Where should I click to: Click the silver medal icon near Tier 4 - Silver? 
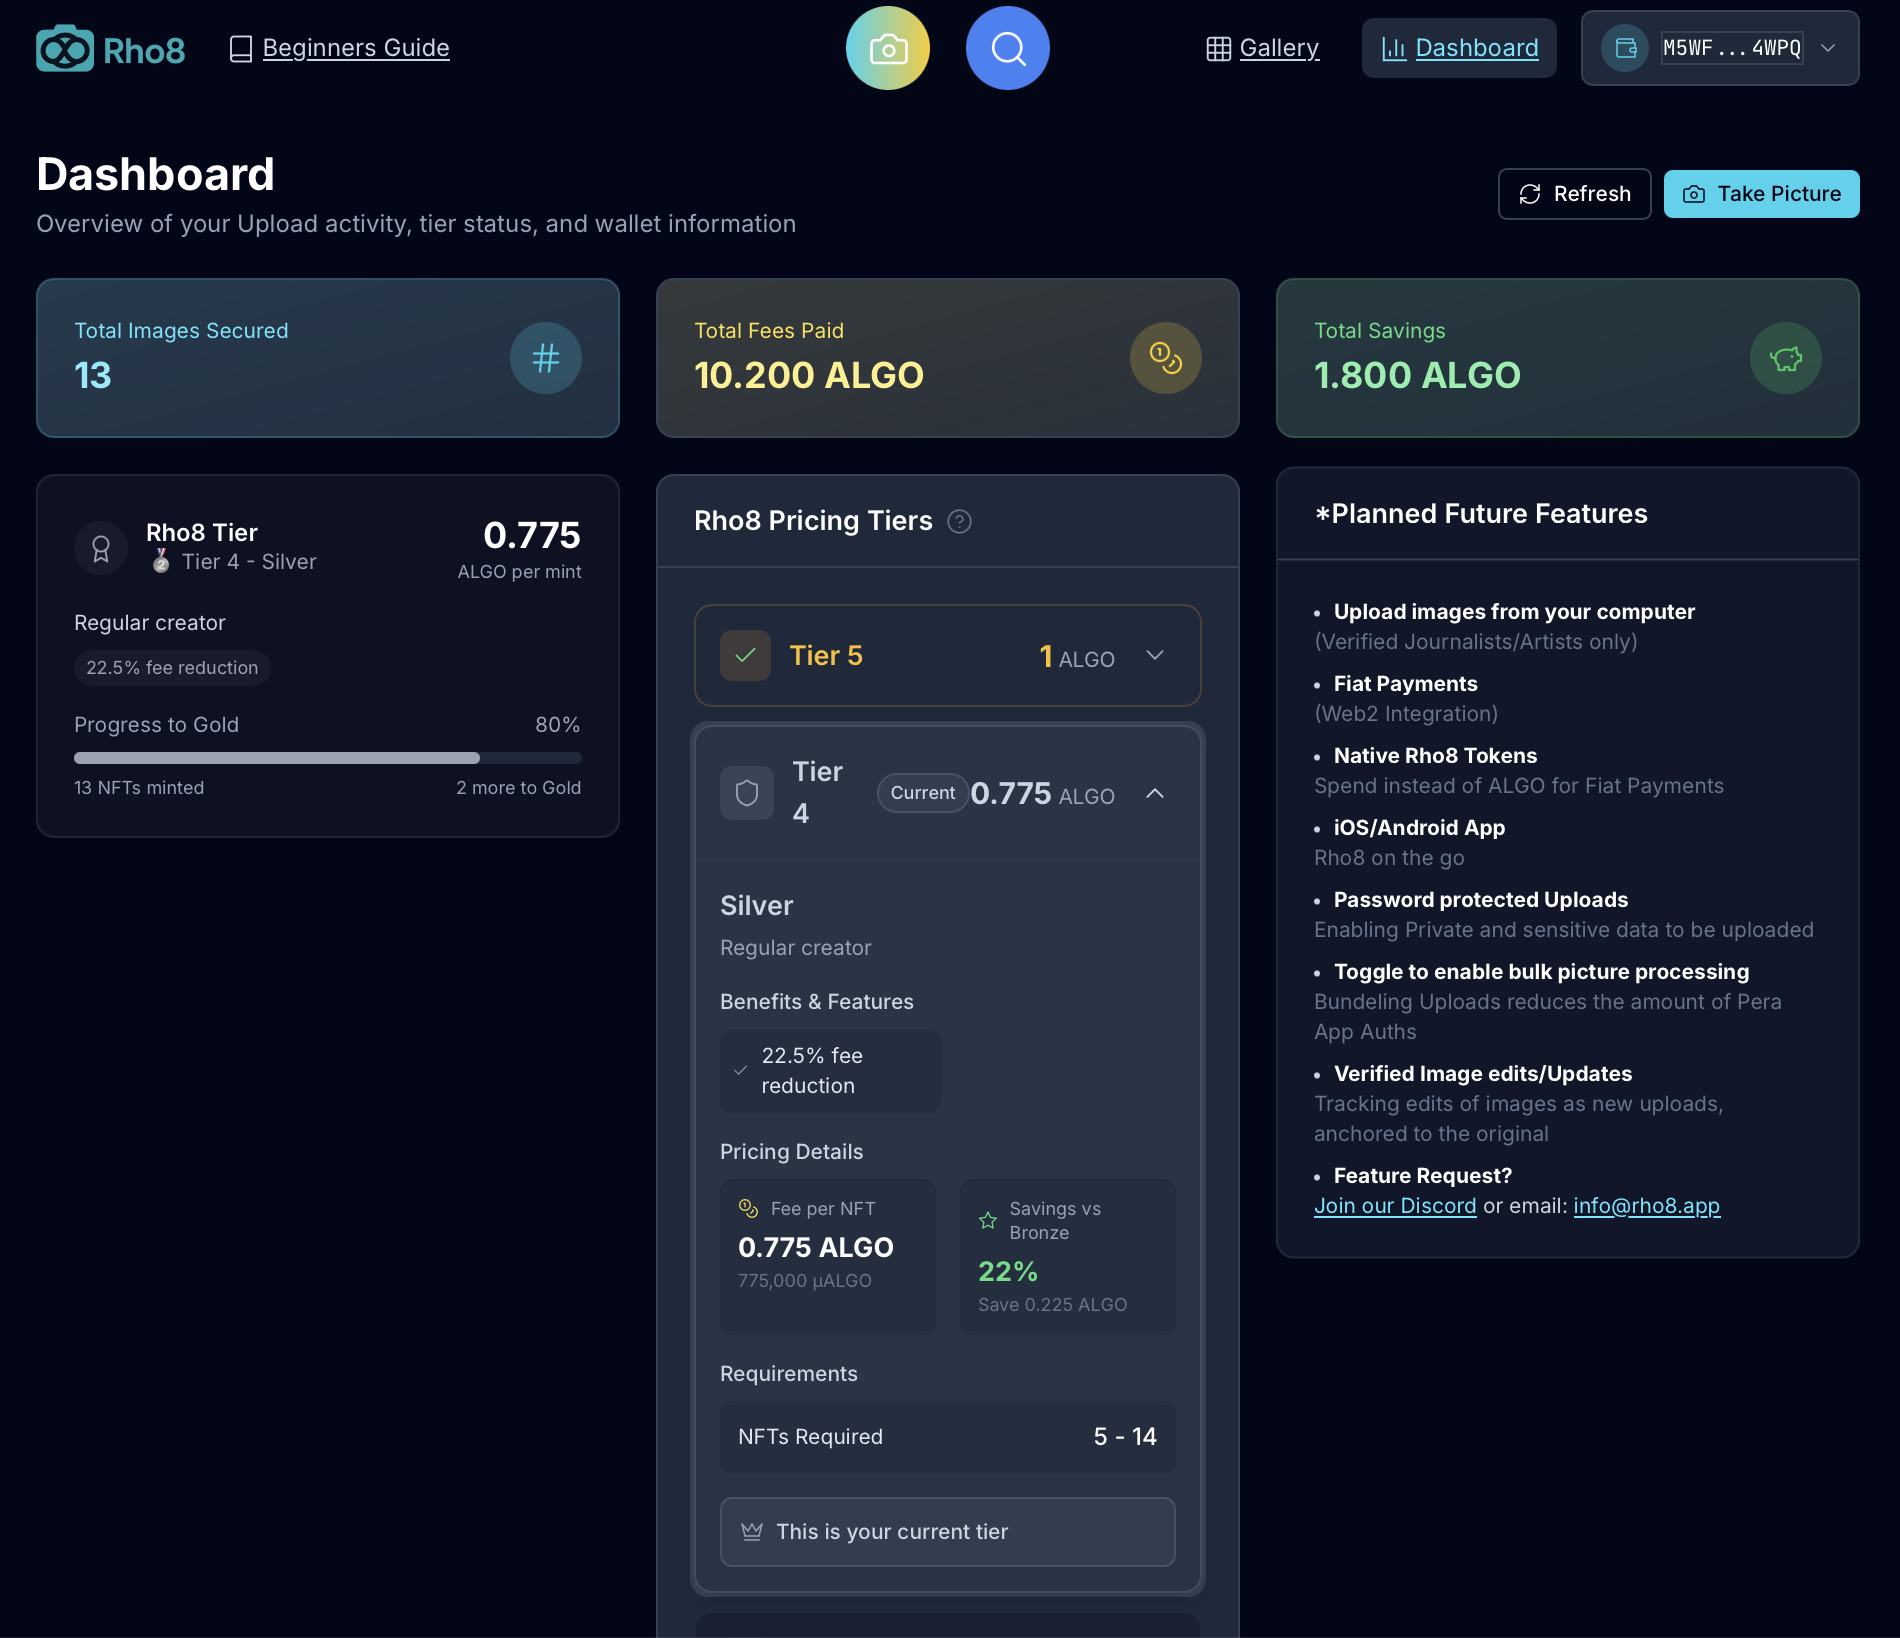click(x=161, y=561)
